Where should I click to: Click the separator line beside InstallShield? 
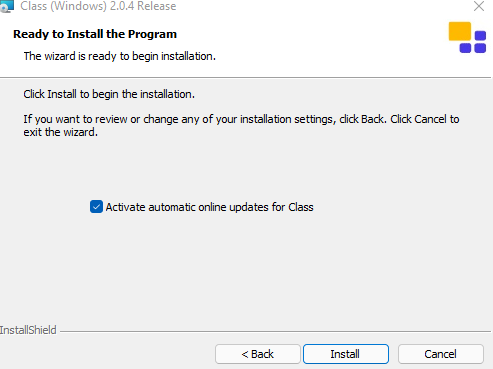(x=275, y=331)
